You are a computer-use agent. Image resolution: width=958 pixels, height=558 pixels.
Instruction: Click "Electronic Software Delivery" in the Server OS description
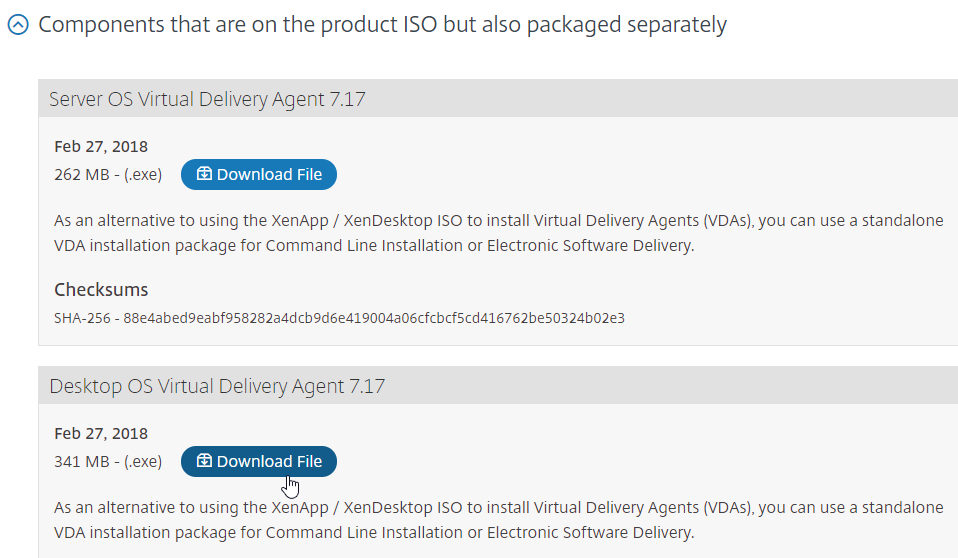(589, 246)
